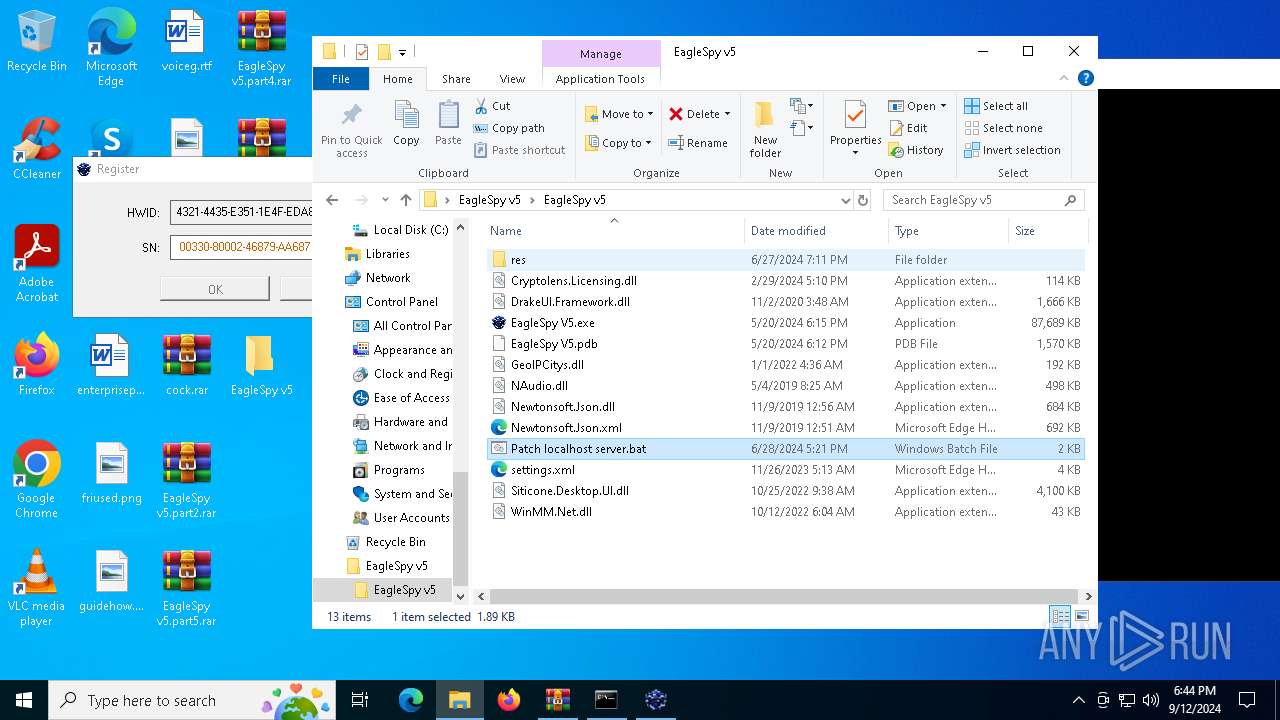
Task: Open Task View on the taskbar
Action: tap(360, 700)
